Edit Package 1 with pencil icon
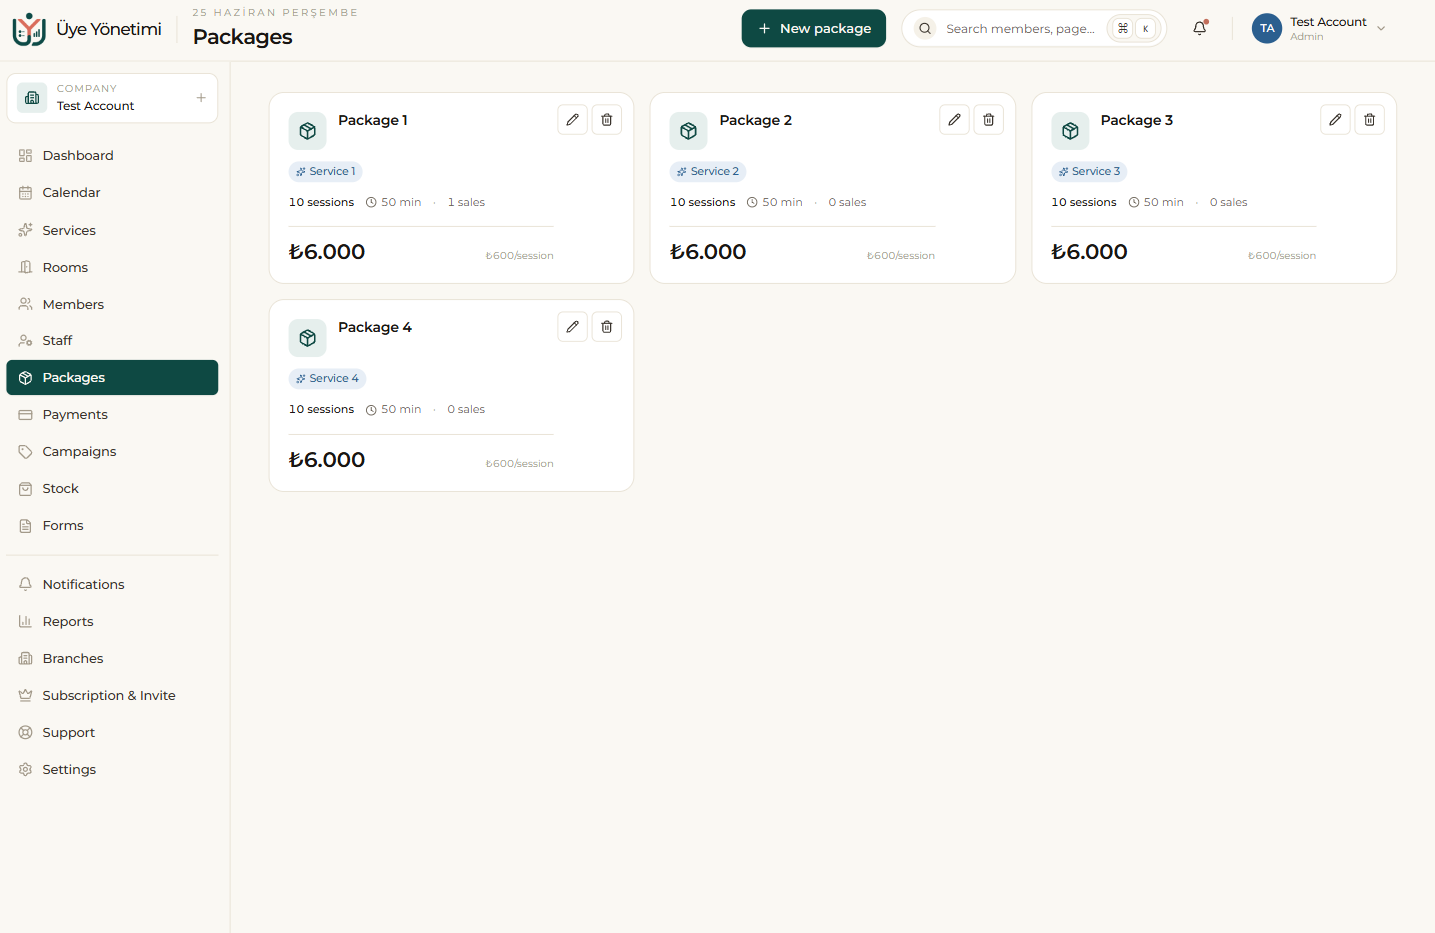 click(x=572, y=120)
